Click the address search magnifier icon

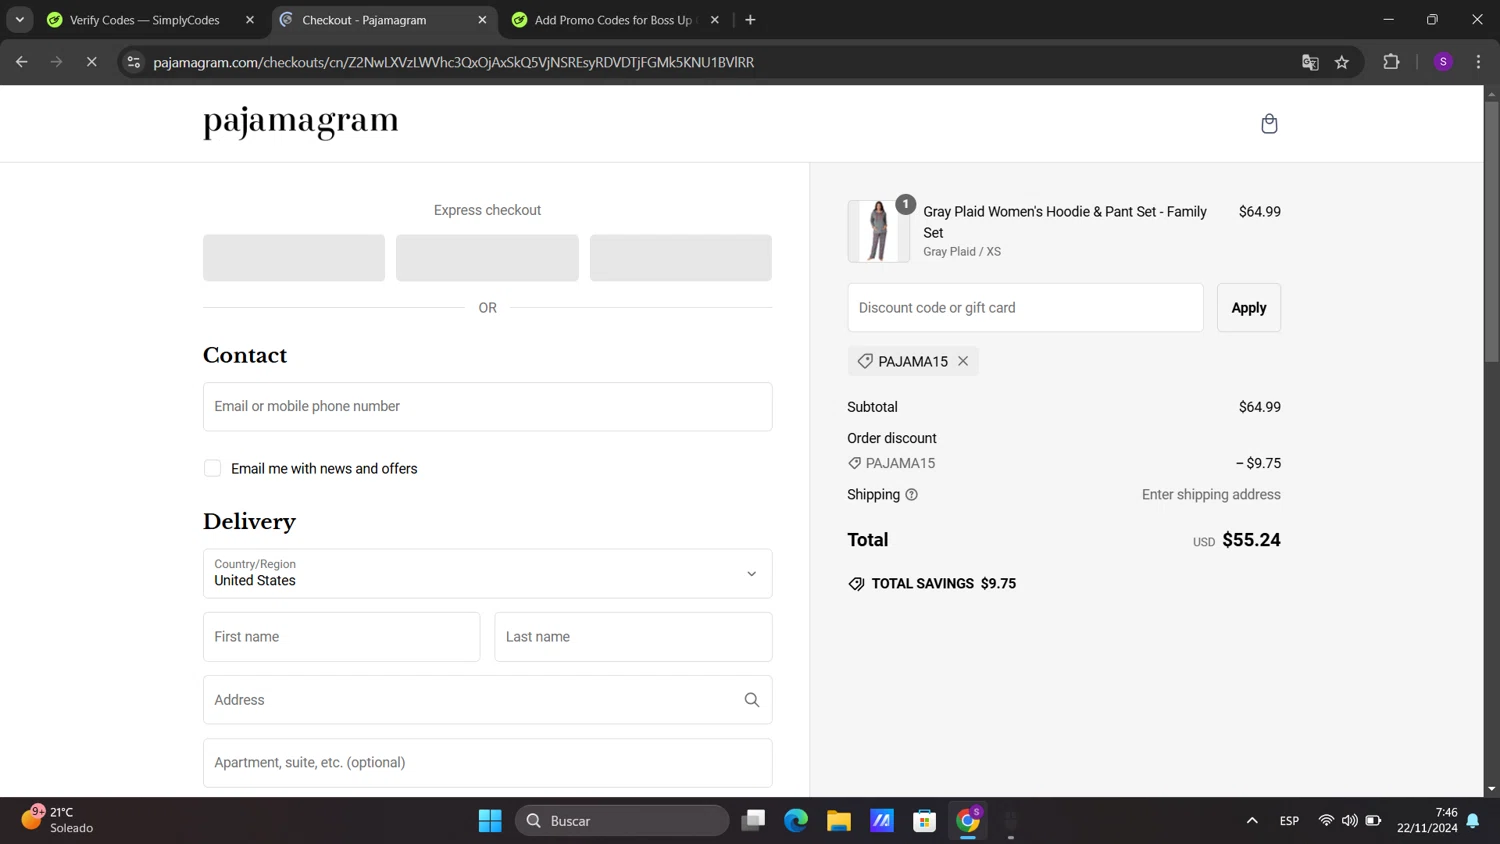point(752,700)
